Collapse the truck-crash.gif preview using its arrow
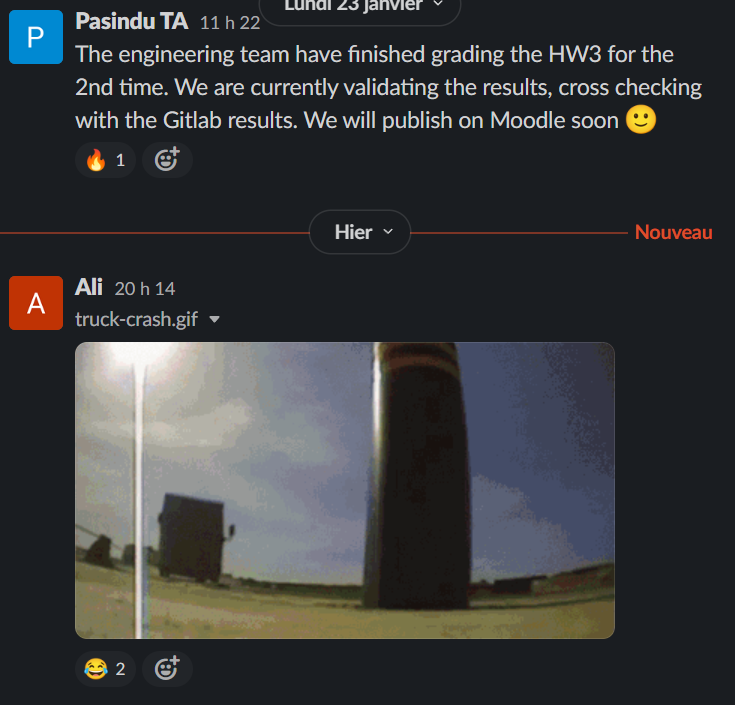This screenshot has width=735, height=705. pos(214,320)
